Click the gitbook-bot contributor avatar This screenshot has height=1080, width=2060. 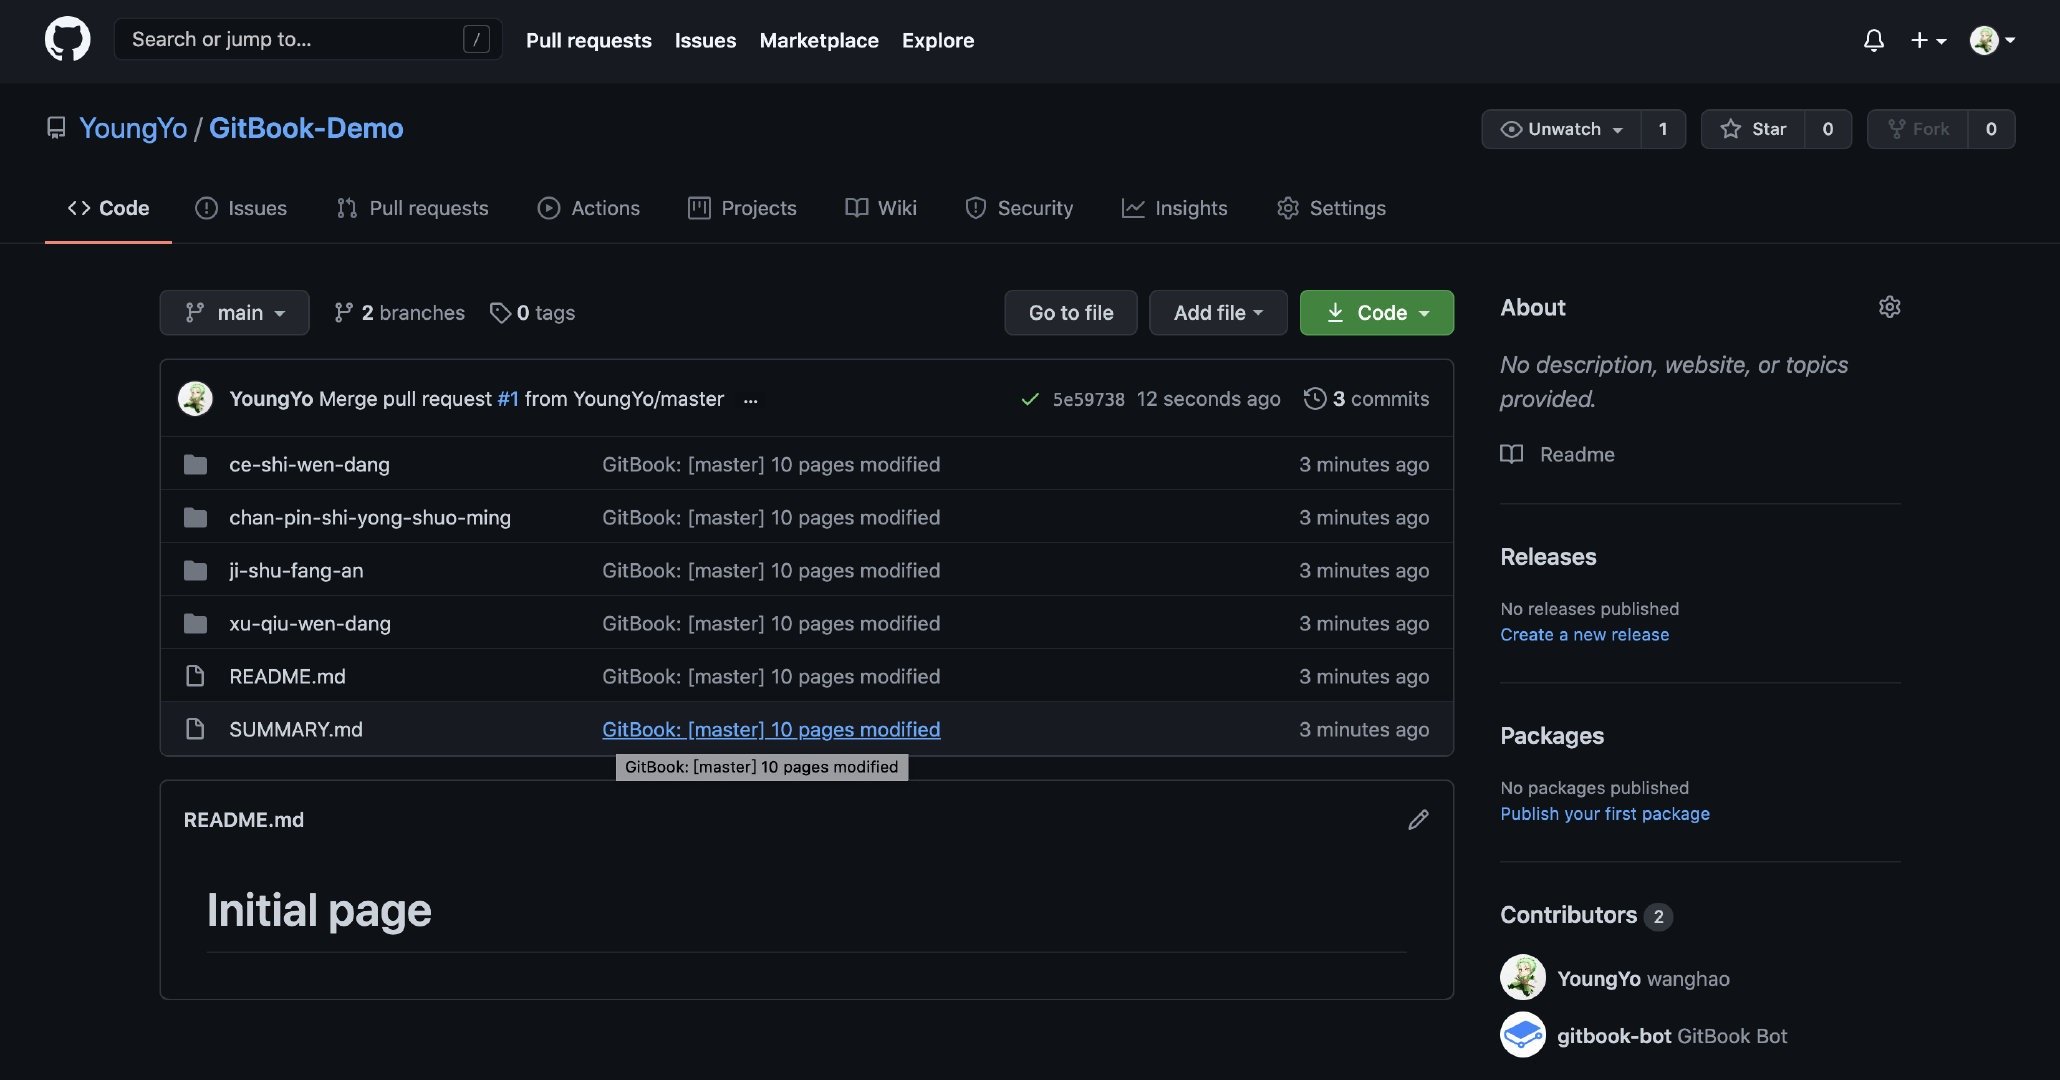(x=1522, y=1035)
